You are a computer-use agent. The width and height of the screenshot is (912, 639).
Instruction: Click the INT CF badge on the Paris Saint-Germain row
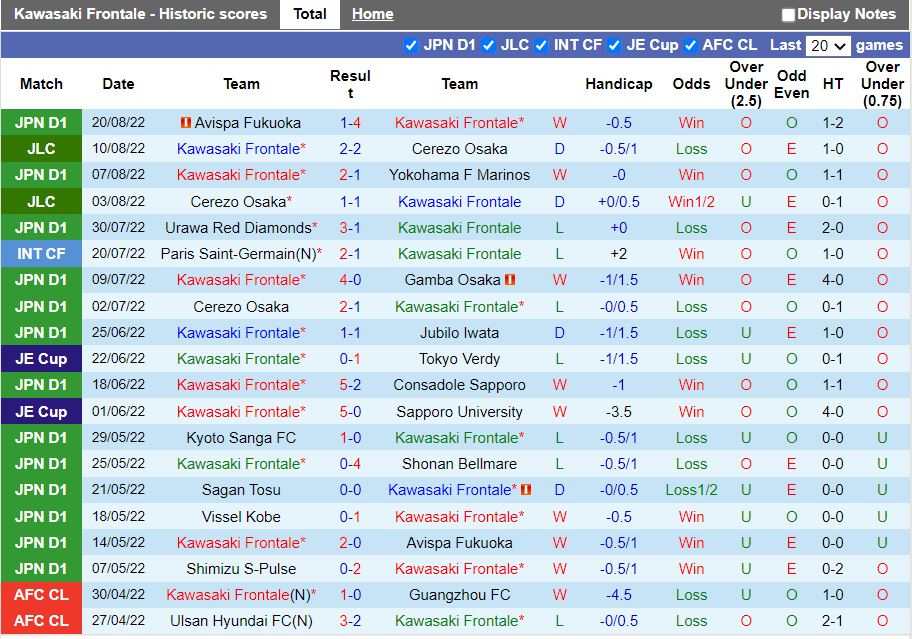click(x=41, y=253)
